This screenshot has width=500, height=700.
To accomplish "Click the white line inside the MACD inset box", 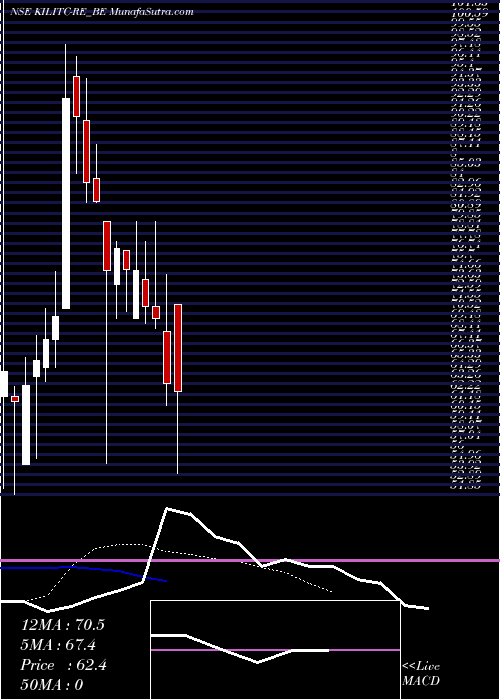I will tap(240, 648).
